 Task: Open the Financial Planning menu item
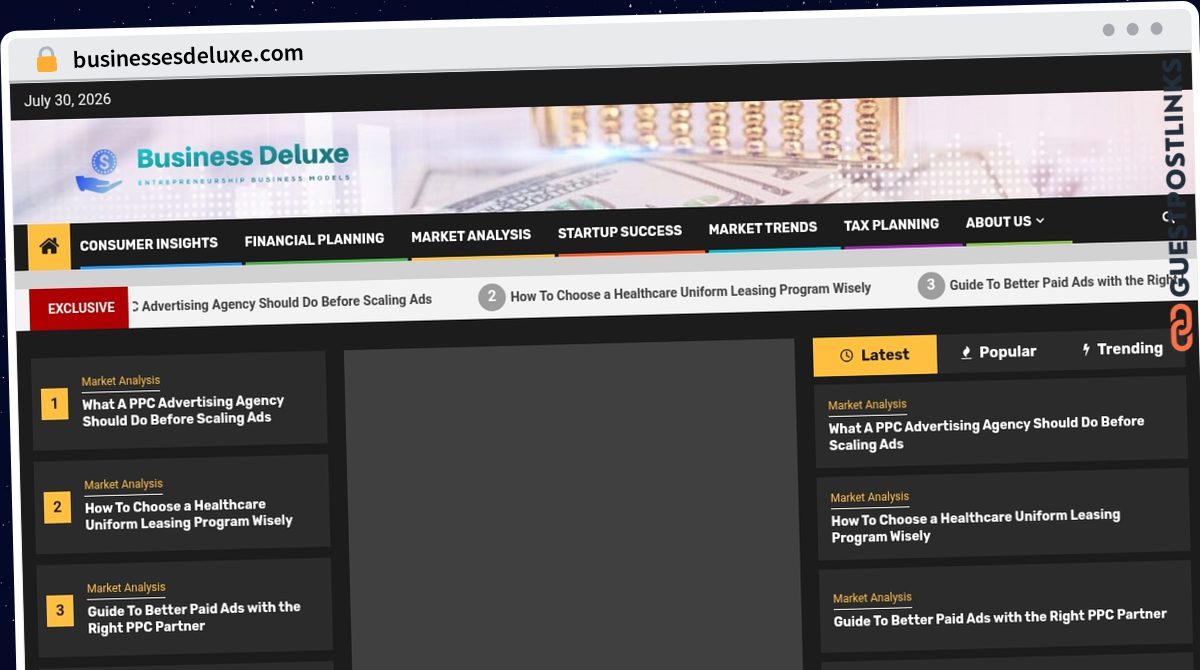click(x=314, y=240)
